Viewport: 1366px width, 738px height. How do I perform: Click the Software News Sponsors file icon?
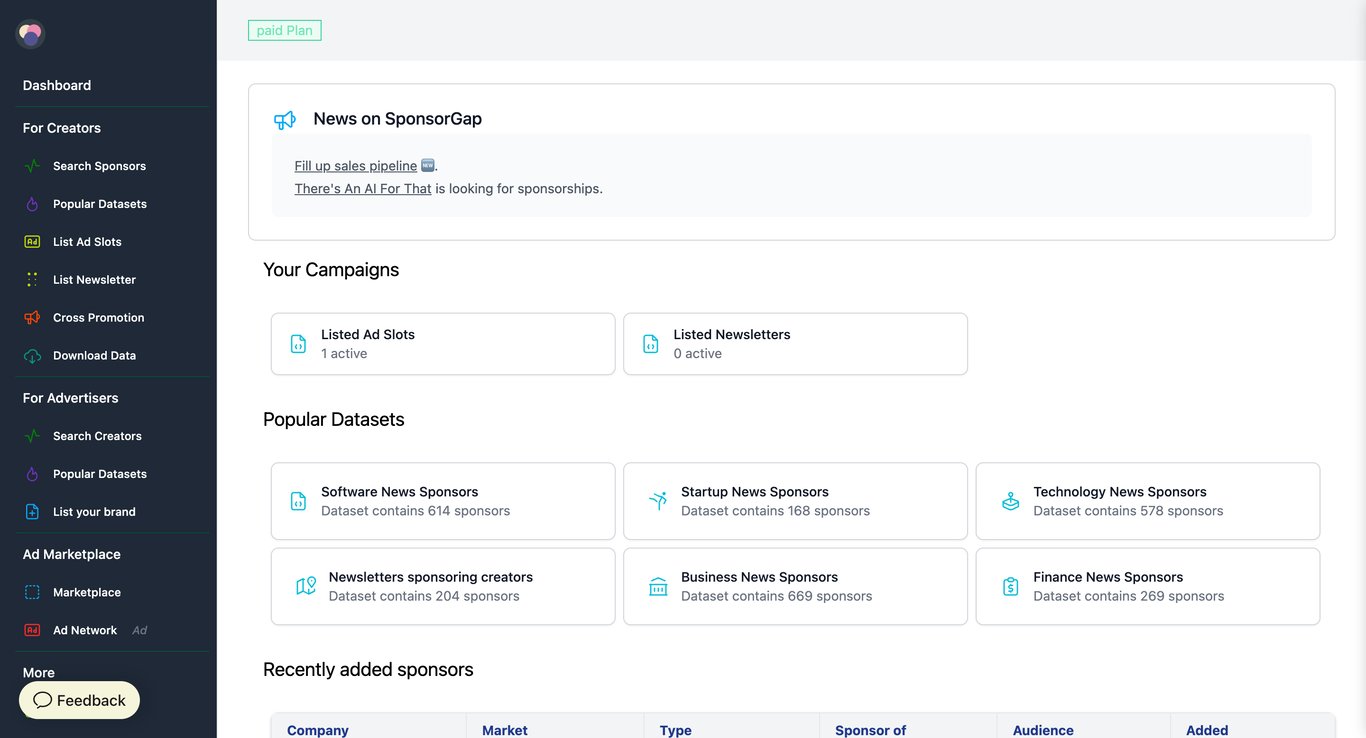(298, 501)
